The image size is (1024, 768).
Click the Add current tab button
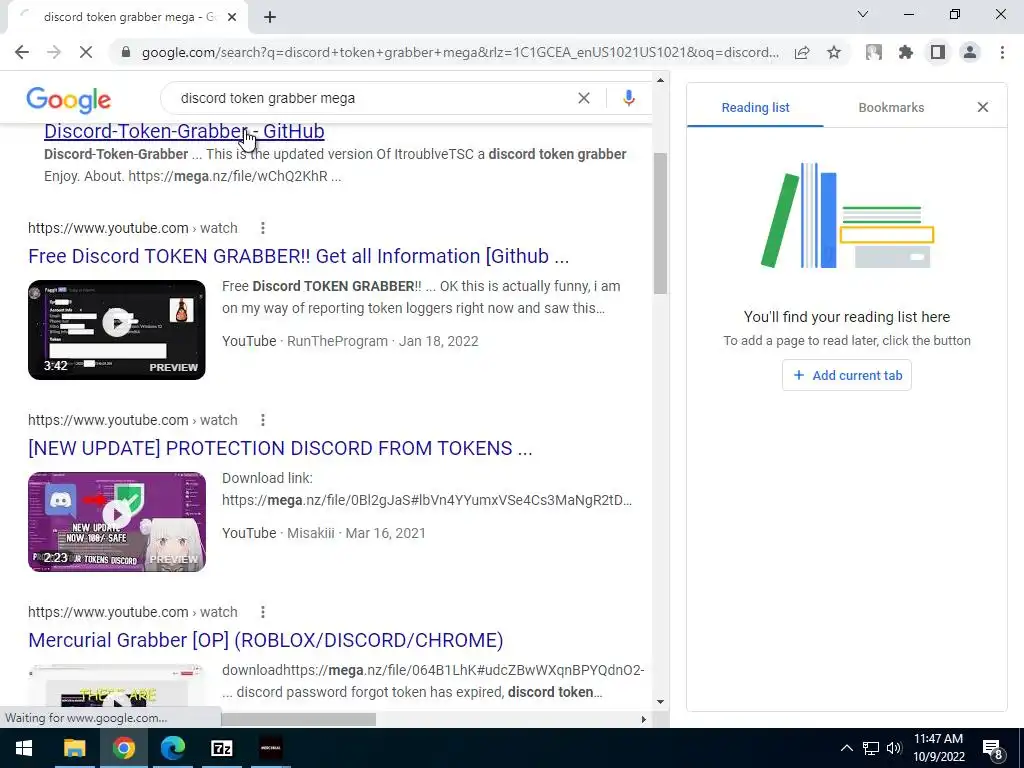[846, 376]
